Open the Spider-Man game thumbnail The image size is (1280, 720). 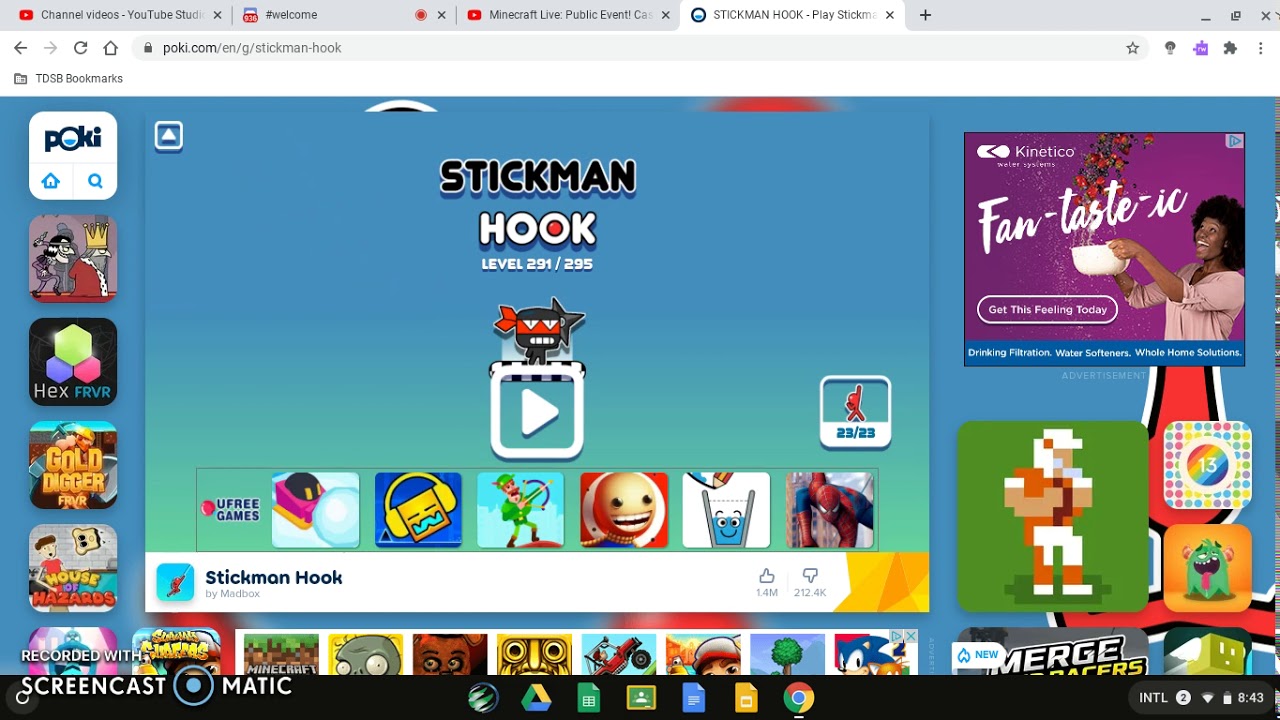click(x=829, y=510)
